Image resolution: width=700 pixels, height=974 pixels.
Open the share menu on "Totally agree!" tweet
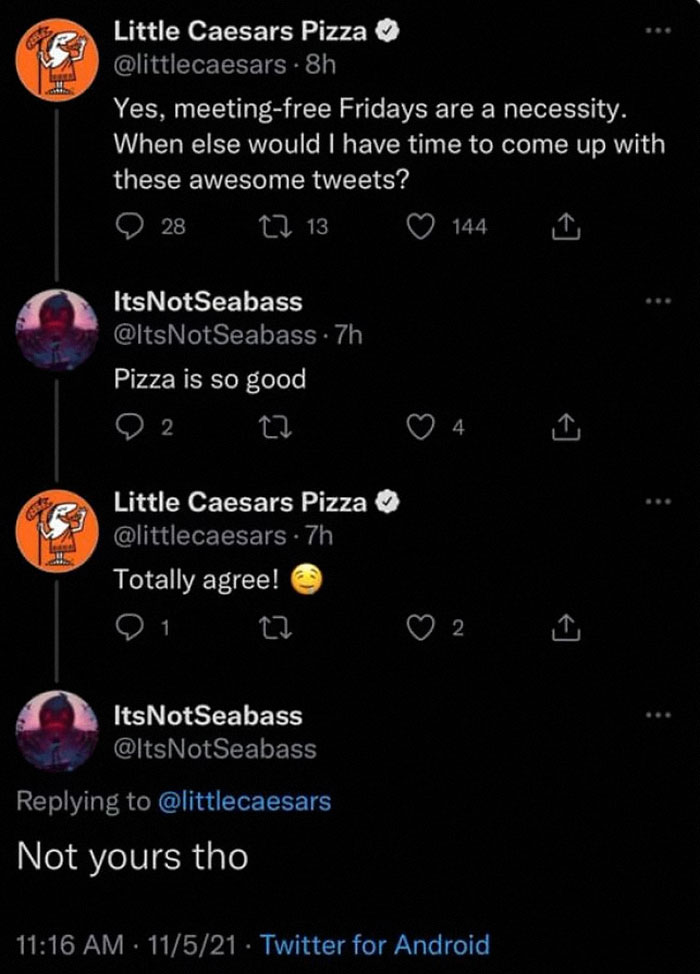[567, 626]
